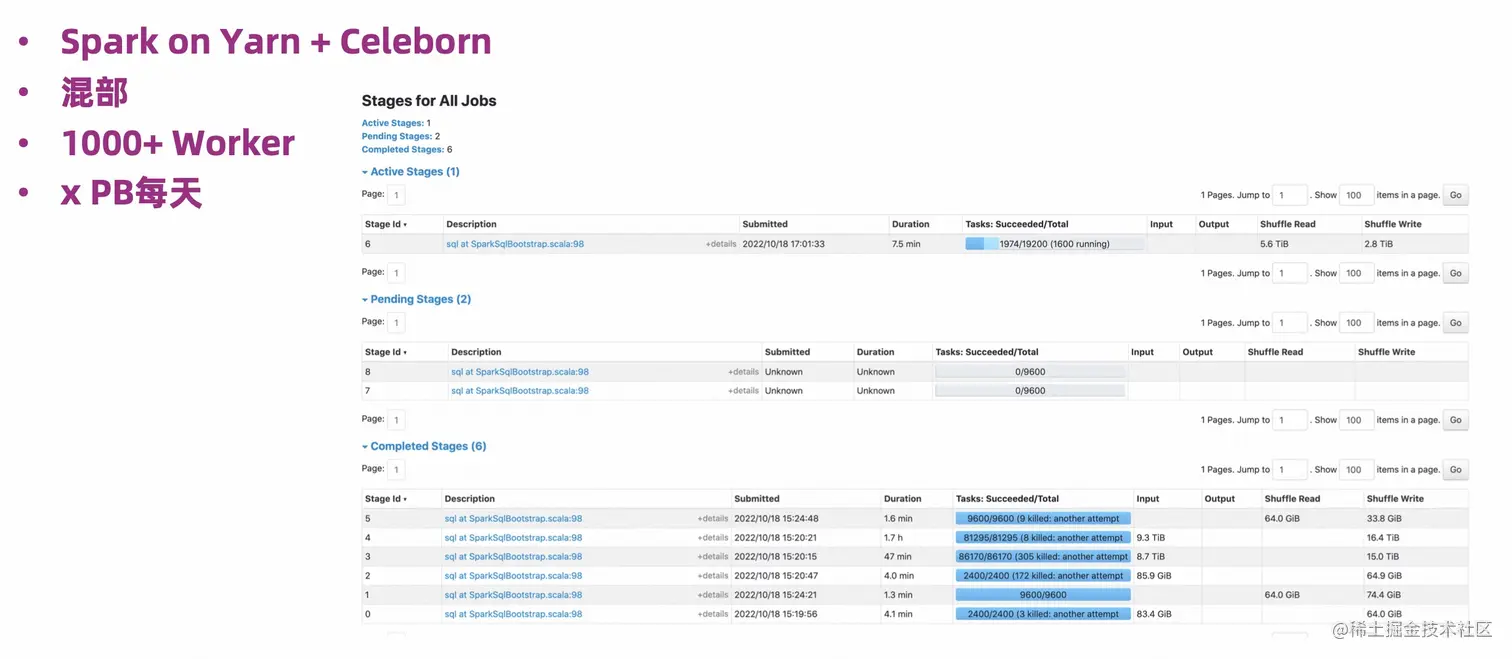Screen dimensions: 1512x659
Task: Expand +details for stage 0
Action: coord(713,614)
